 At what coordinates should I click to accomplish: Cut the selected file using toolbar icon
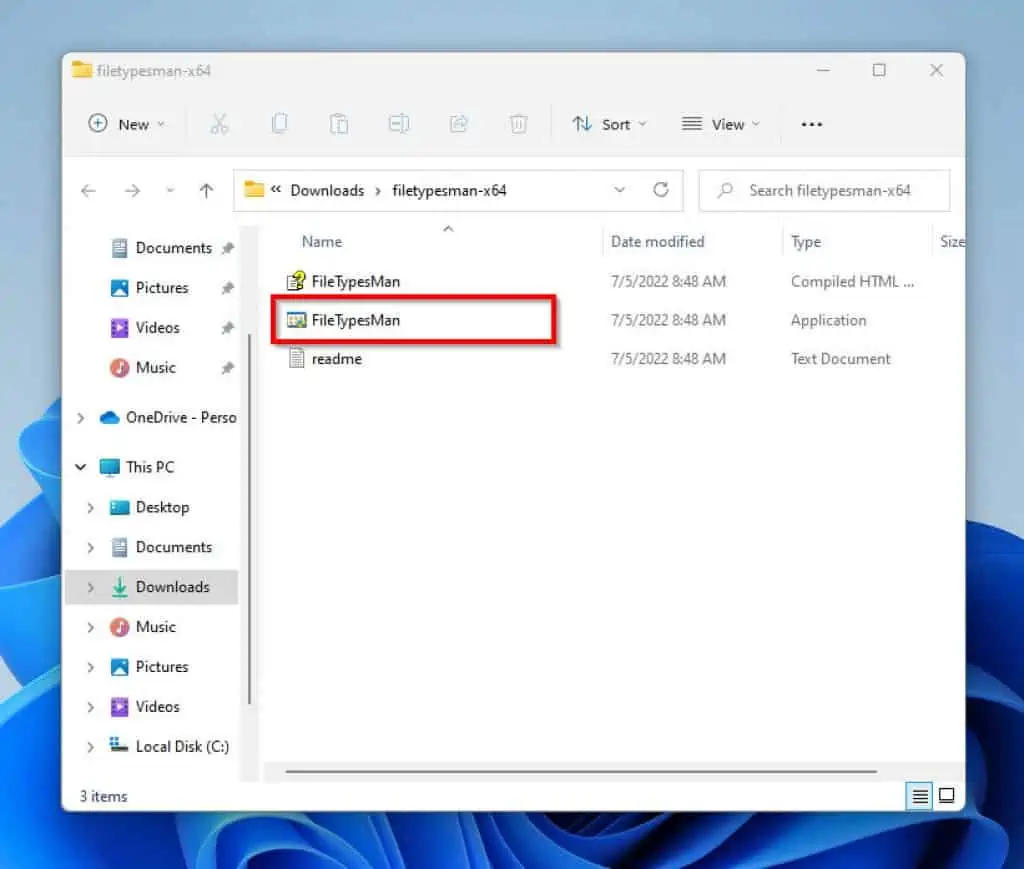(x=220, y=123)
